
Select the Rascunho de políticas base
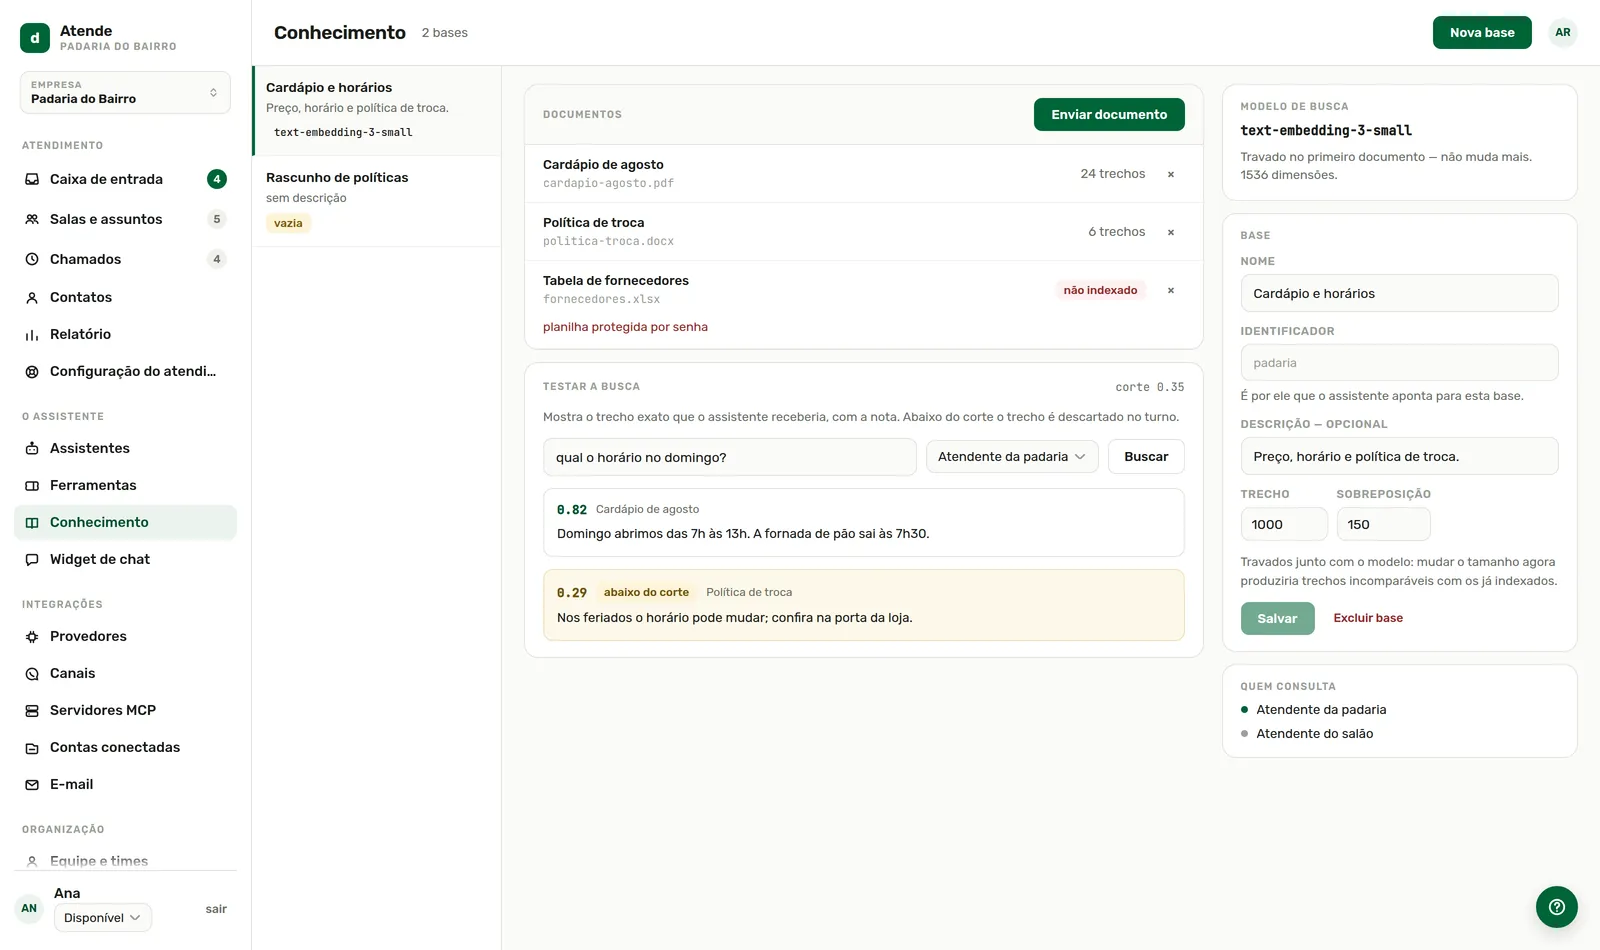click(377, 201)
